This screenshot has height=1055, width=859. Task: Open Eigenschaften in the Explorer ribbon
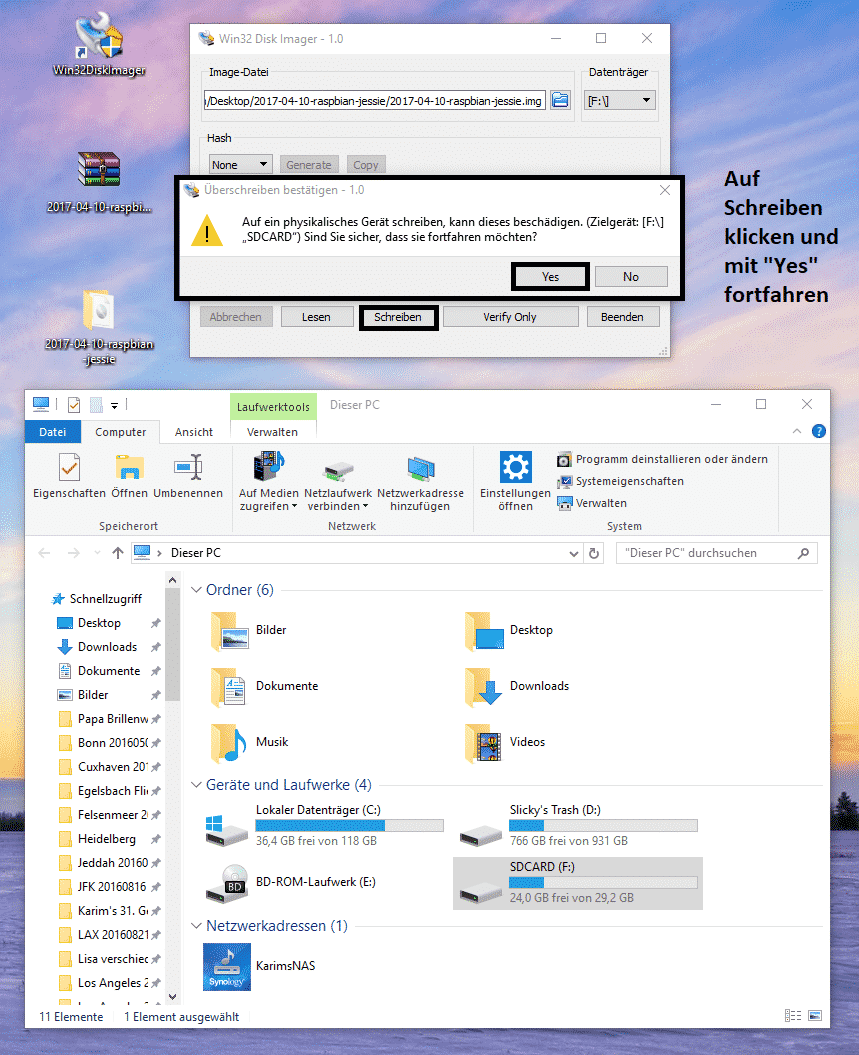click(69, 476)
